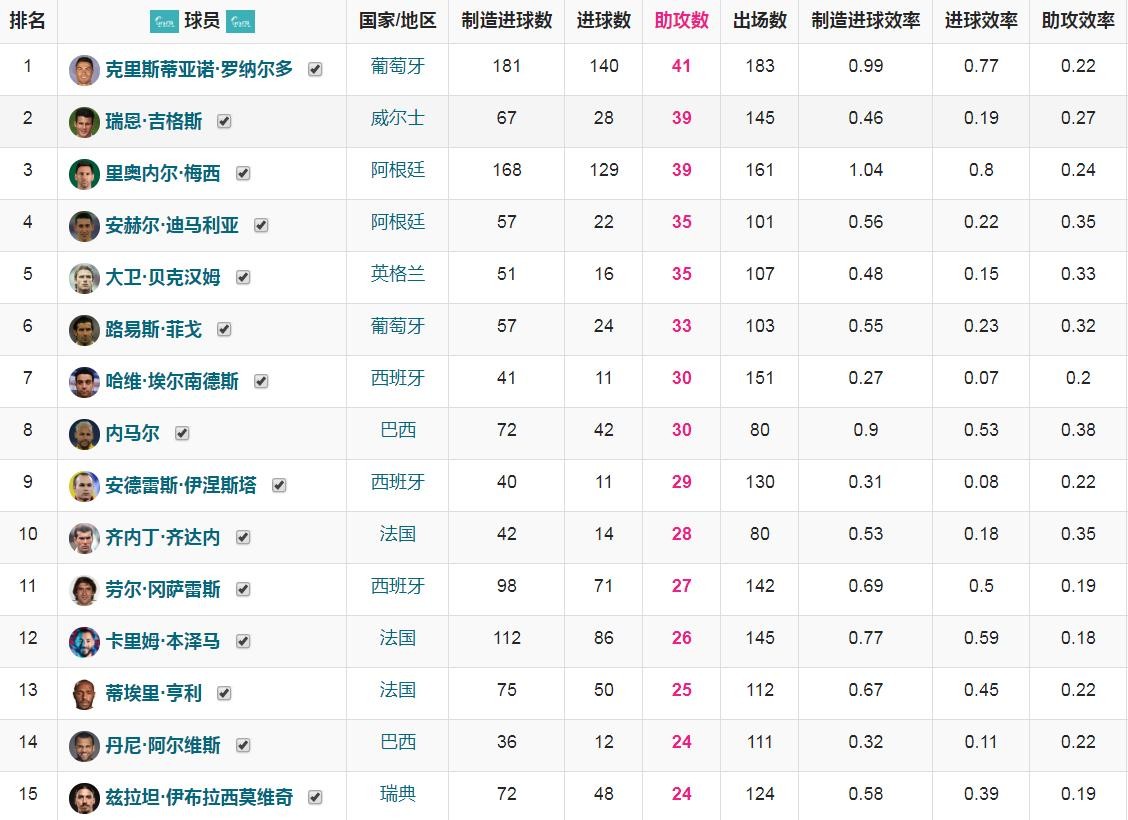Open 齐内丁·齐达内's avatar thumbnail
This screenshot has width=1128, height=820.
(x=84, y=538)
